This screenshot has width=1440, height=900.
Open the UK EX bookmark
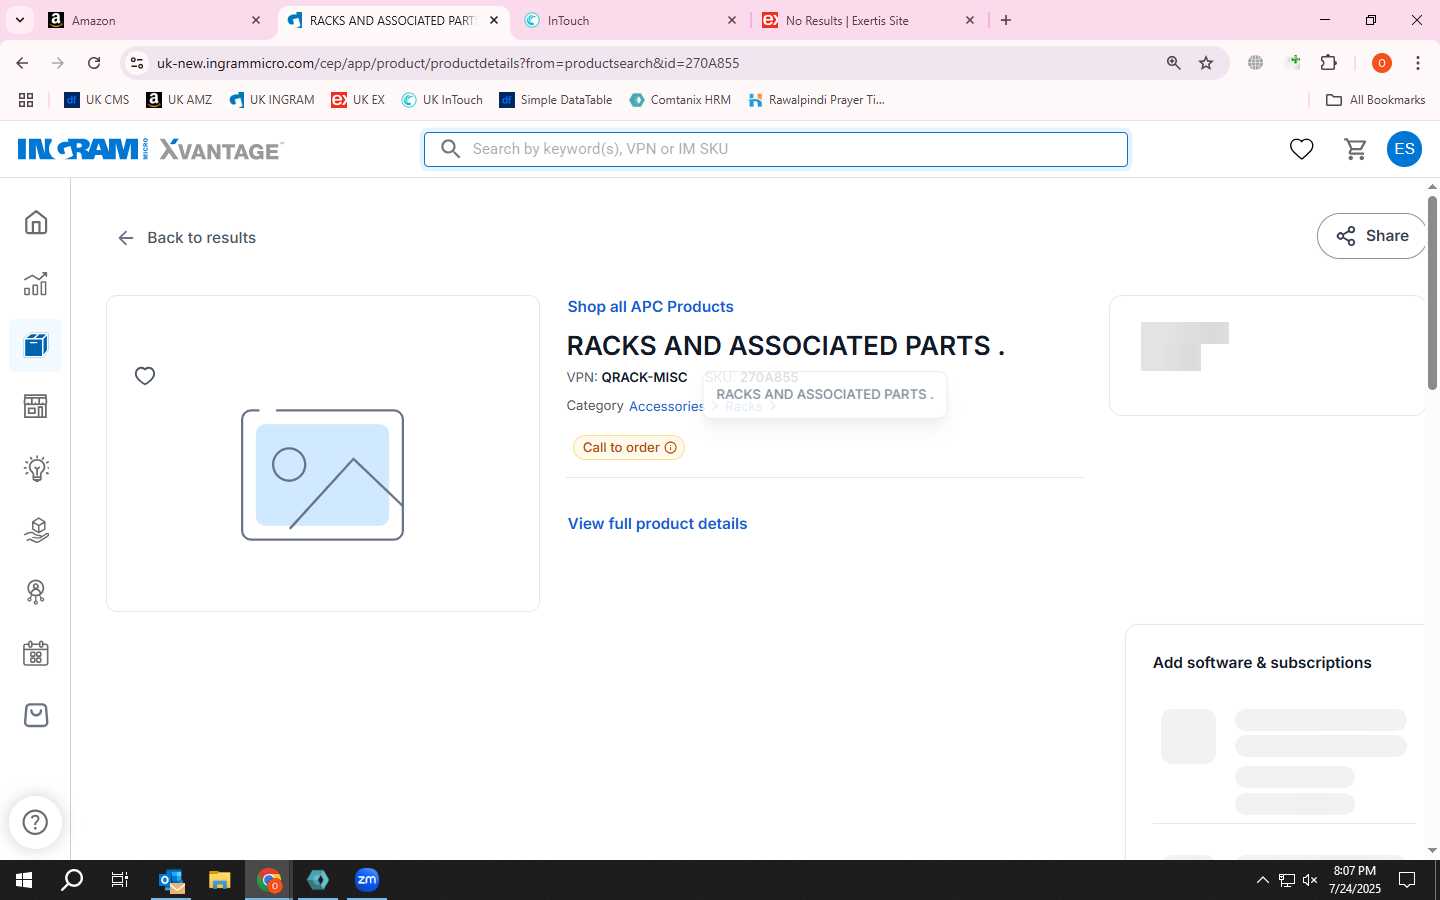[x=358, y=100]
